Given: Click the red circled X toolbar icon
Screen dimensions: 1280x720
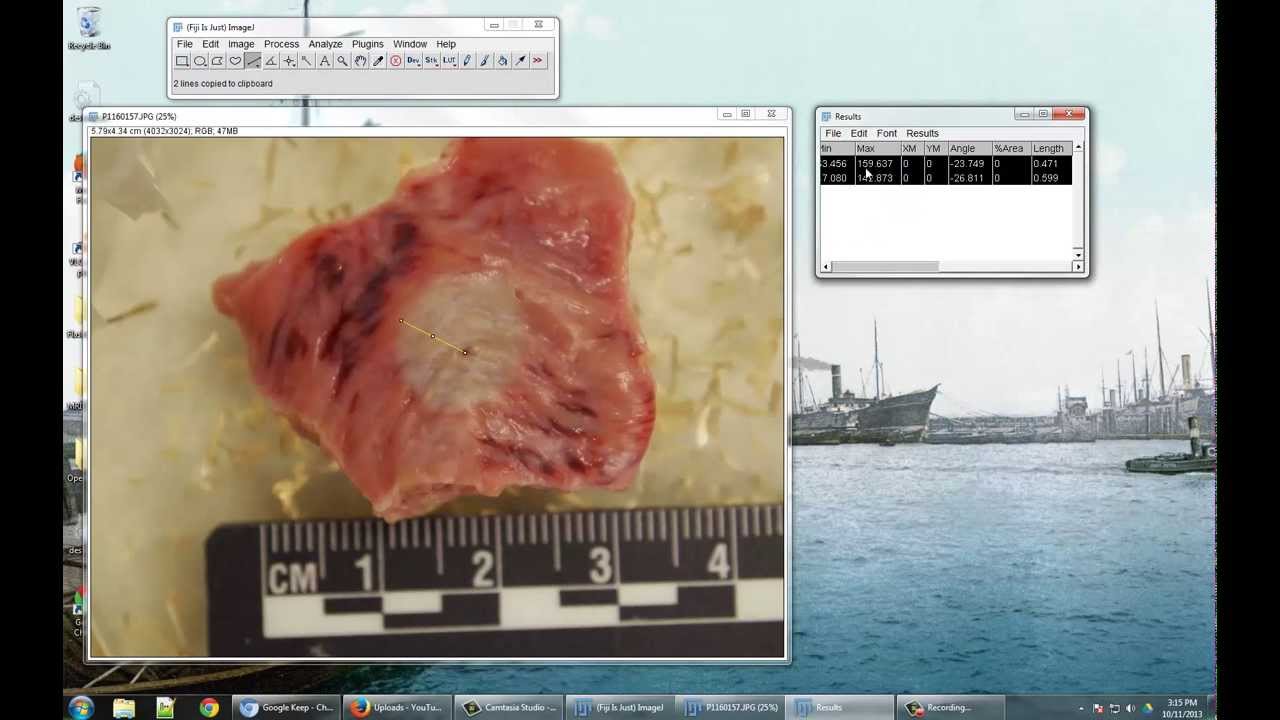Looking at the screenshot, I should point(396,61).
